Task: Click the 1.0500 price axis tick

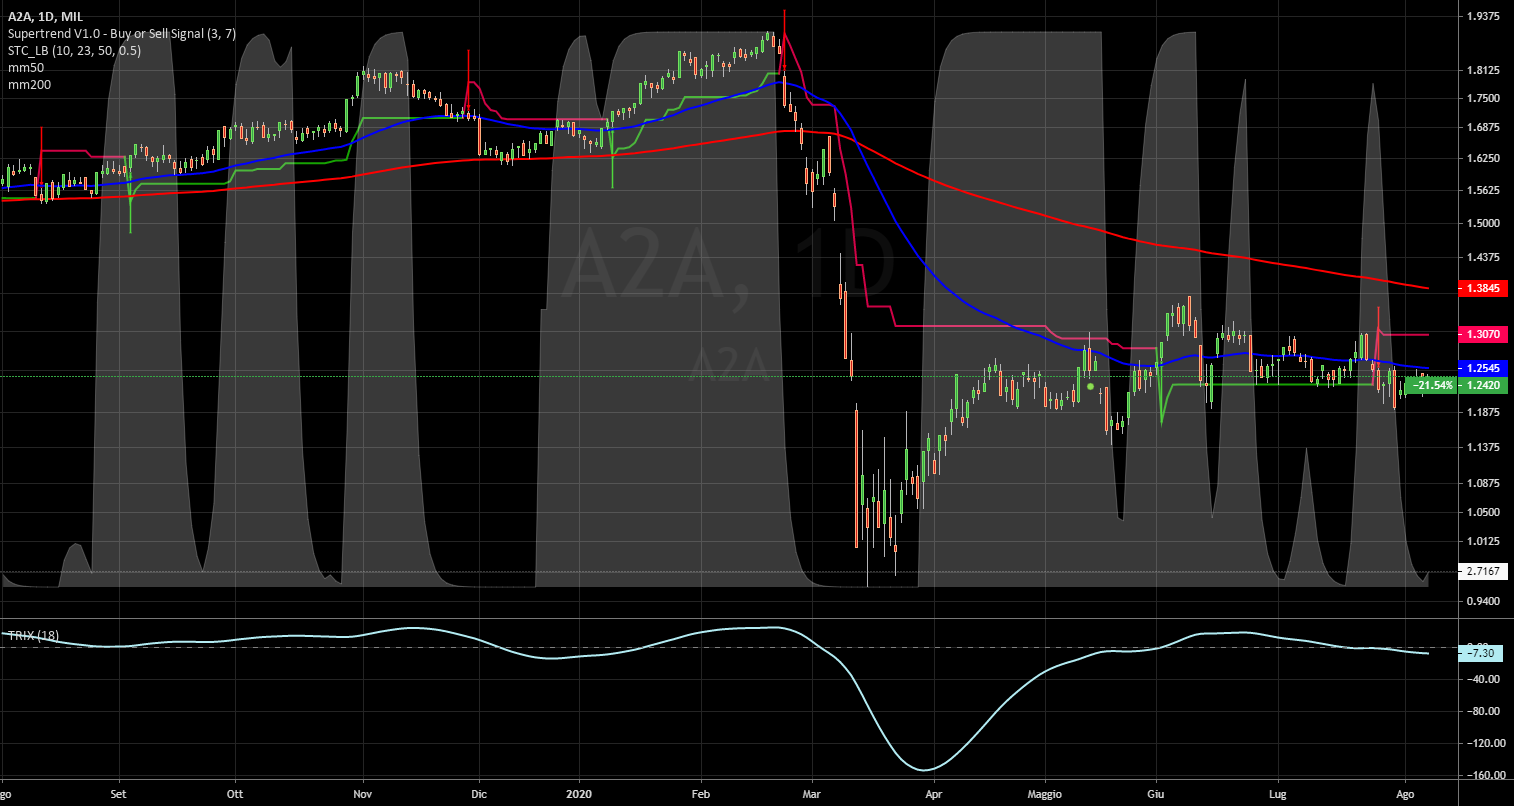Action: (x=1481, y=511)
